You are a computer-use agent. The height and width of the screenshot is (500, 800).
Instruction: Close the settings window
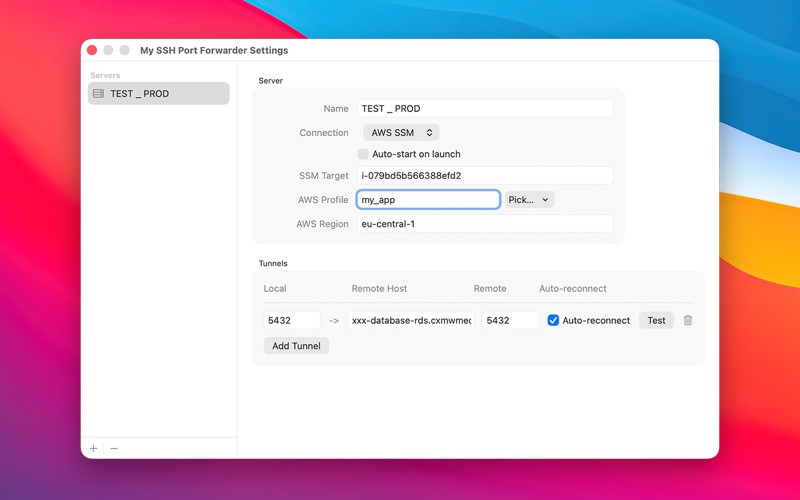tap(92, 50)
